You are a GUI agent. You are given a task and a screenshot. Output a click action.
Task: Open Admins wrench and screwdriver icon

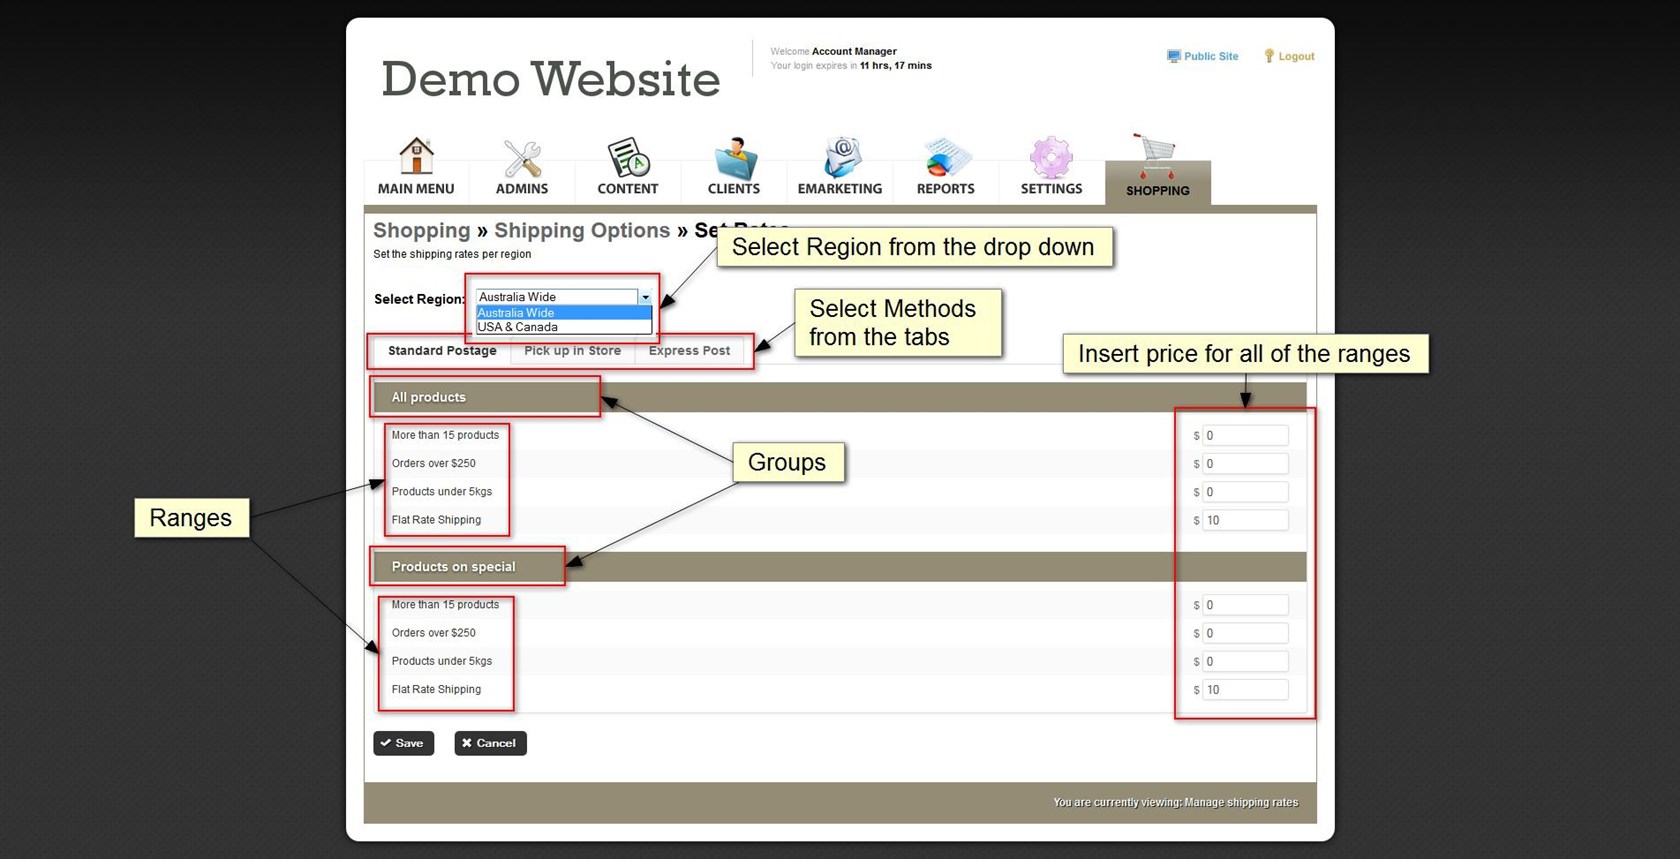[522, 158]
